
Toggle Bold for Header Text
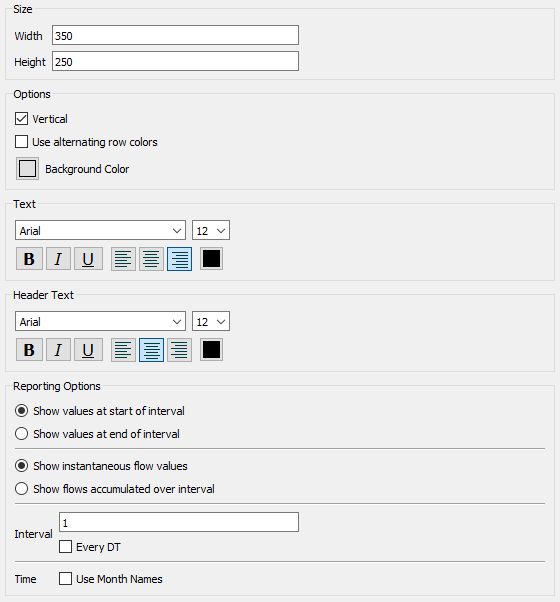point(29,350)
